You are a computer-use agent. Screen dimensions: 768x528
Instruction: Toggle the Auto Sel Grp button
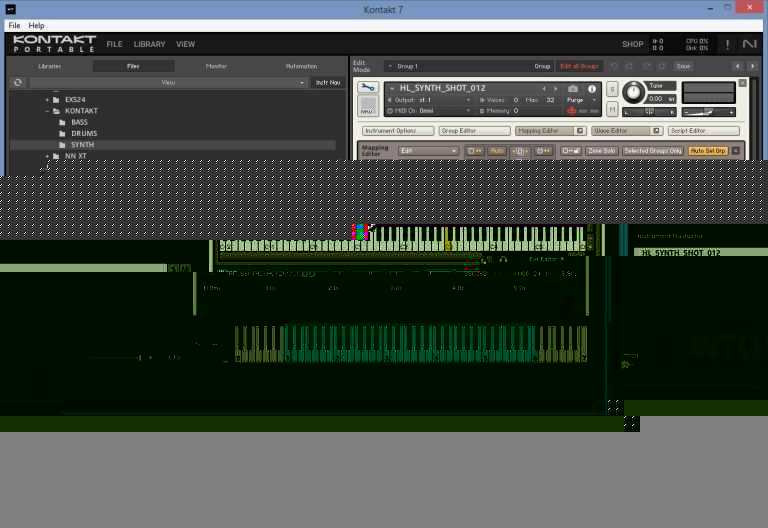pos(708,151)
